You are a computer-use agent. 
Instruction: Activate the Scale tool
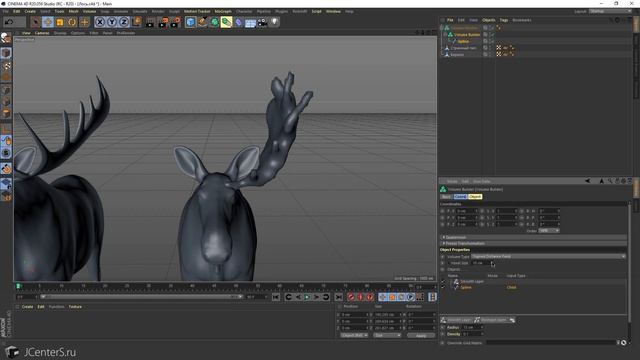pos(60,22)
